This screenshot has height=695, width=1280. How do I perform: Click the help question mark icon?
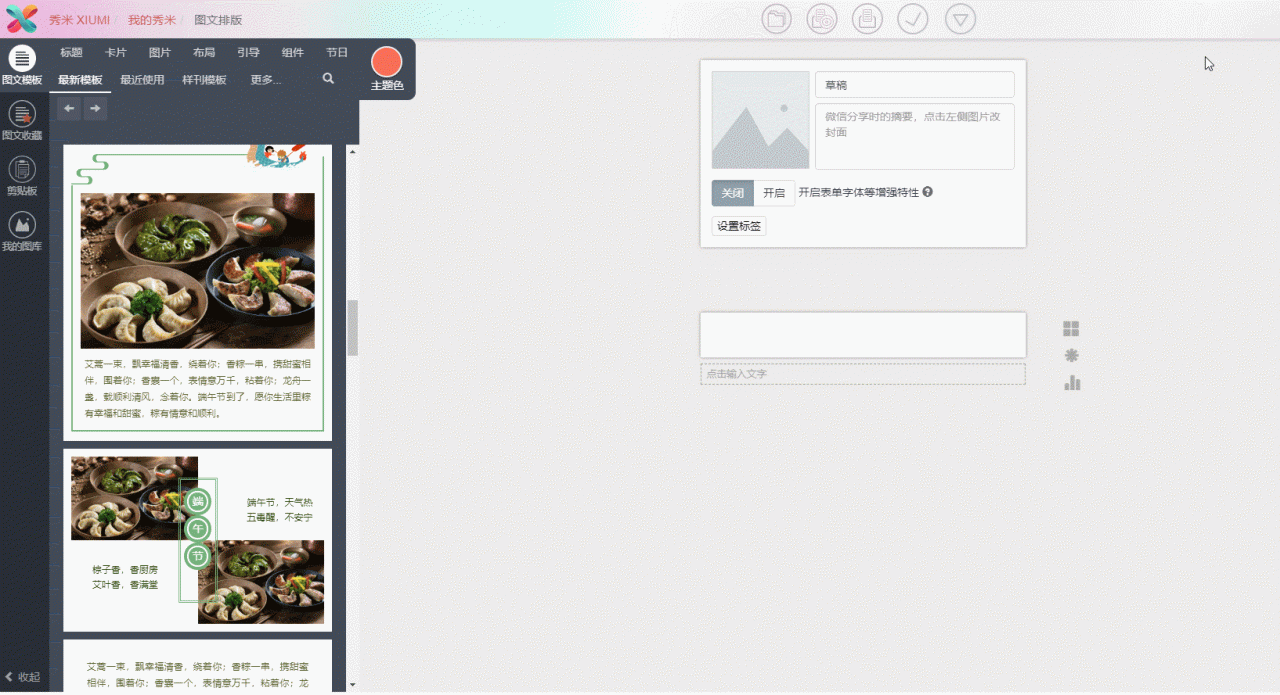coord(927,192)
